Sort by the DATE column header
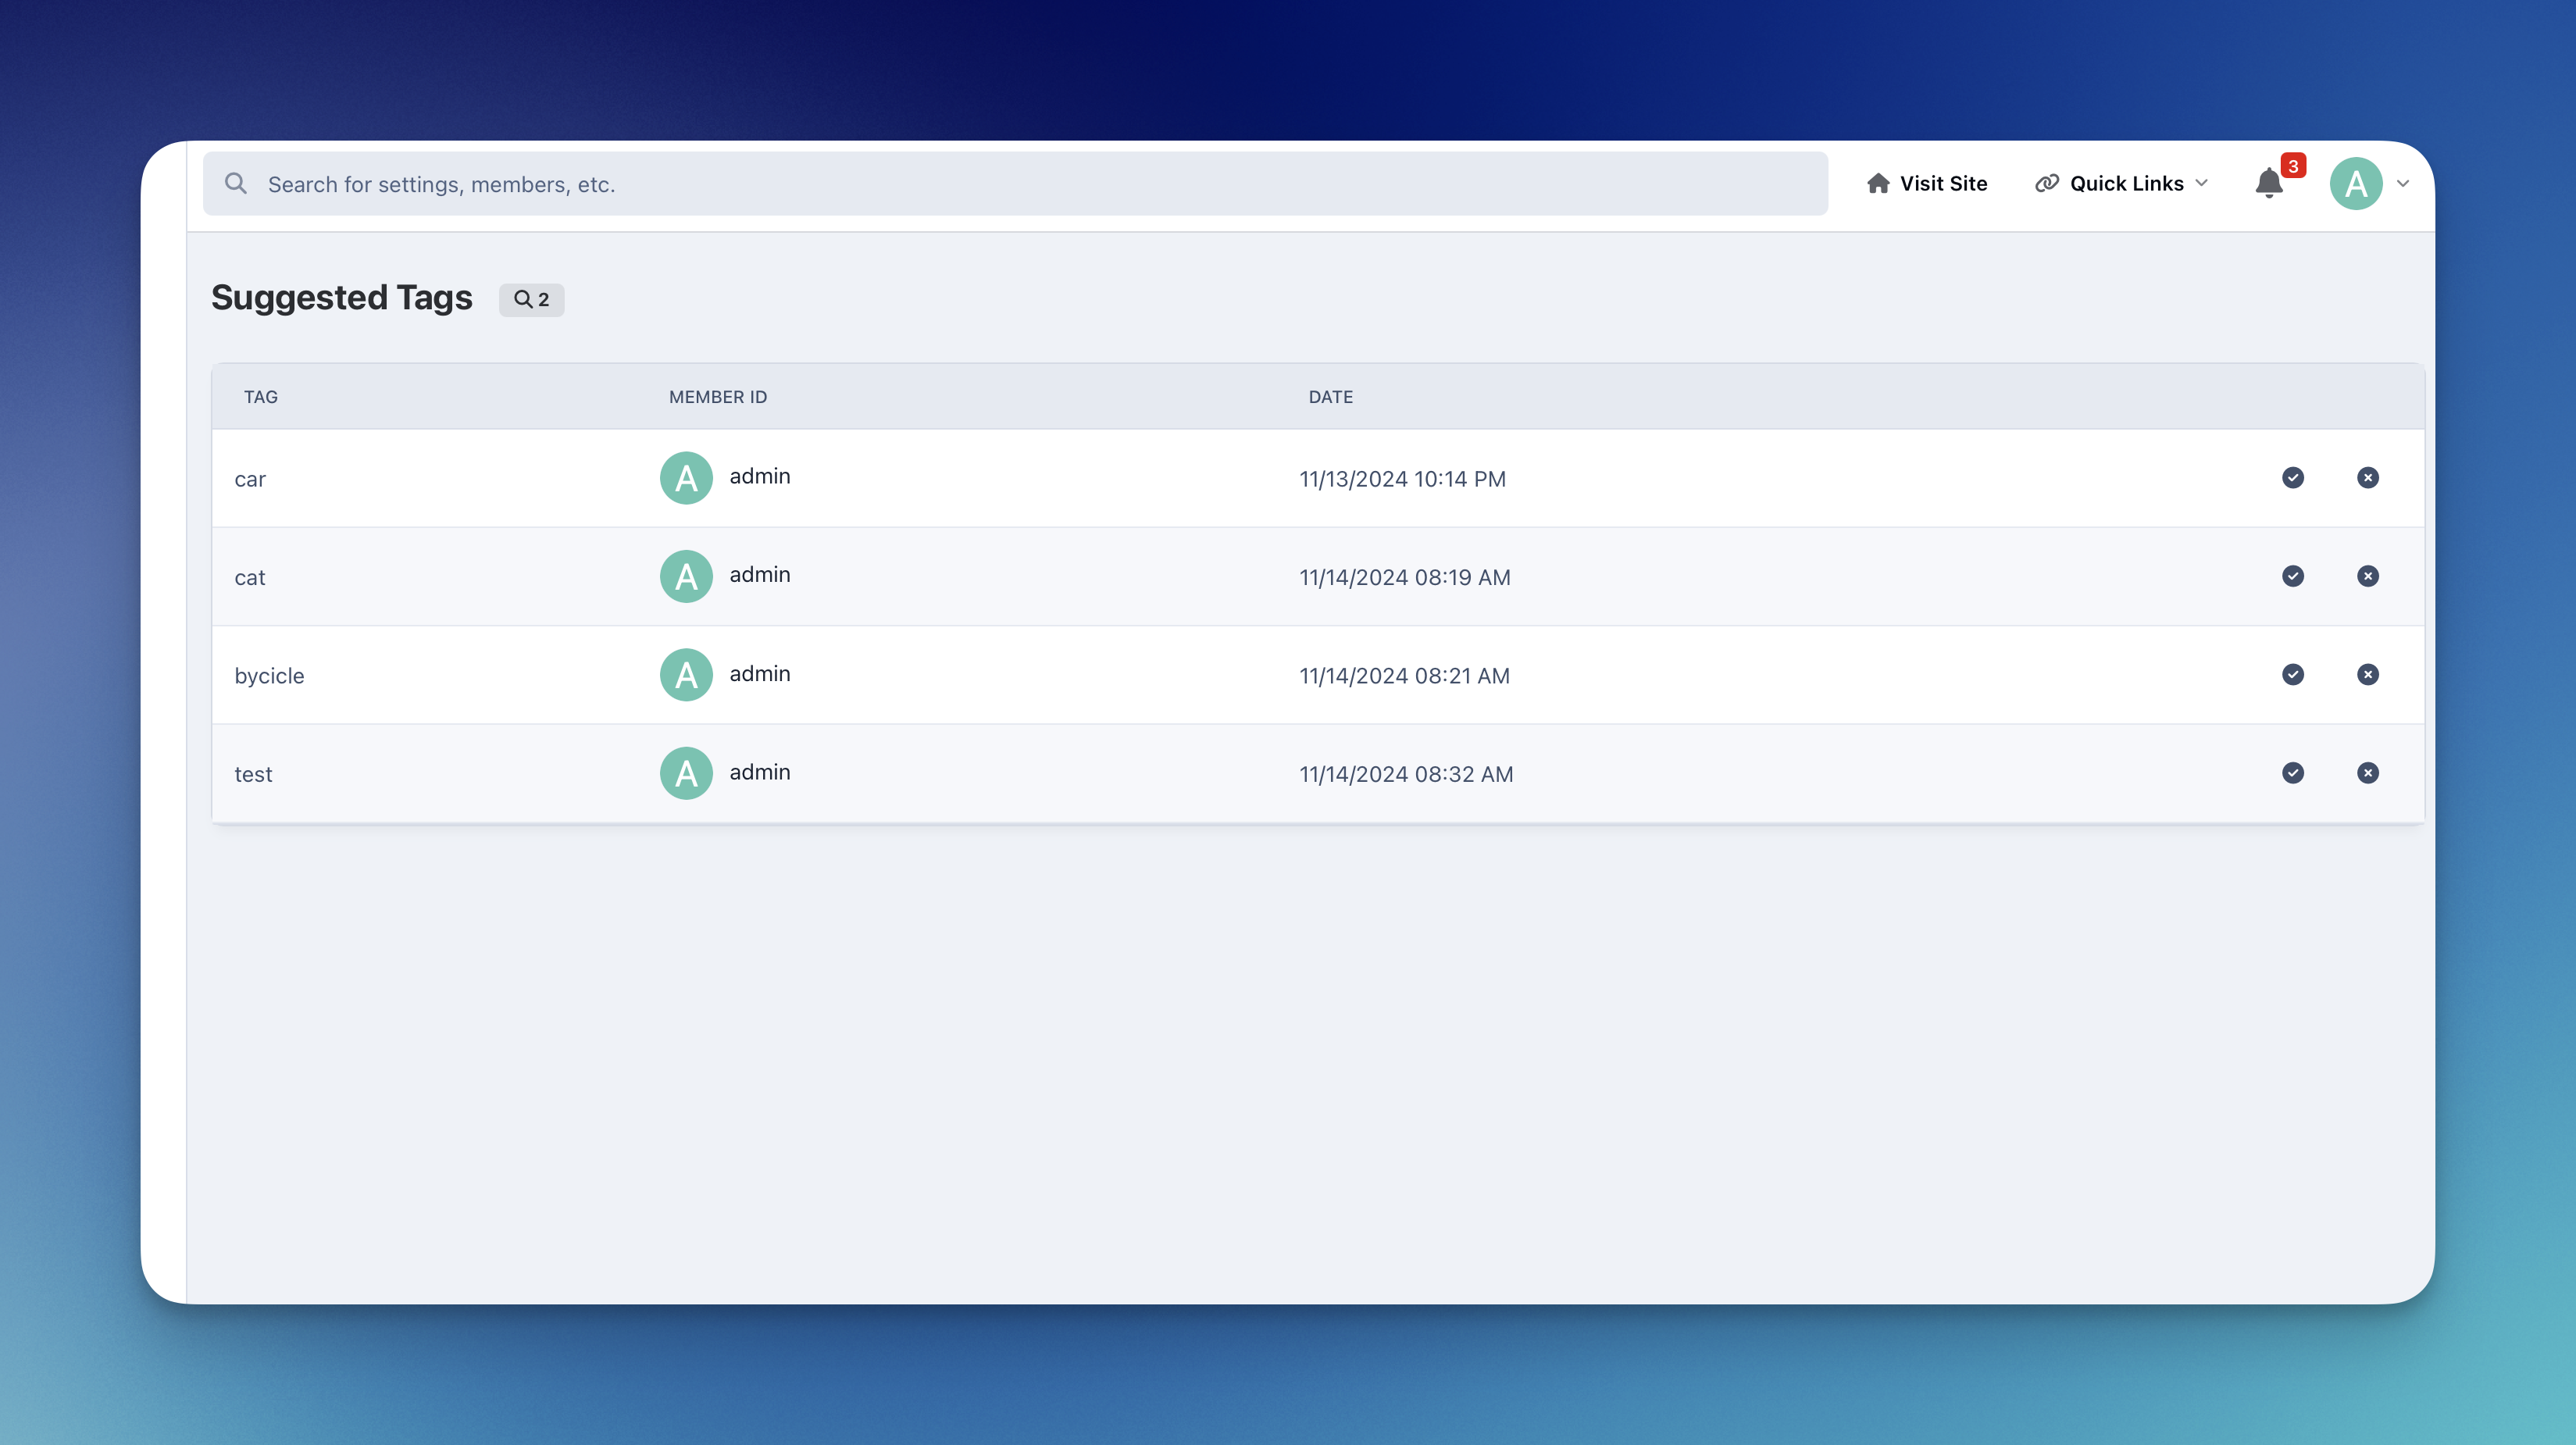2576x1445 pixels. pos(1331,397)
